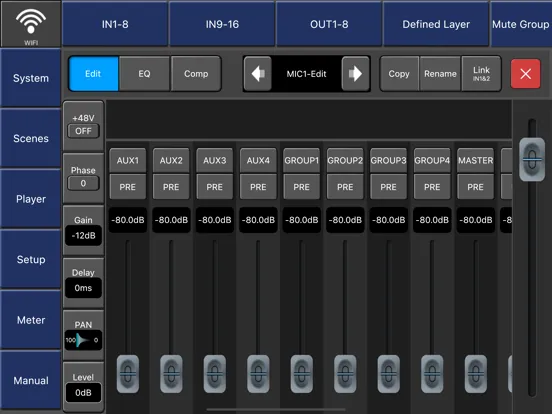
Task: Switch to the IN9-16 layer tab
Action: [x=222, y=24]
